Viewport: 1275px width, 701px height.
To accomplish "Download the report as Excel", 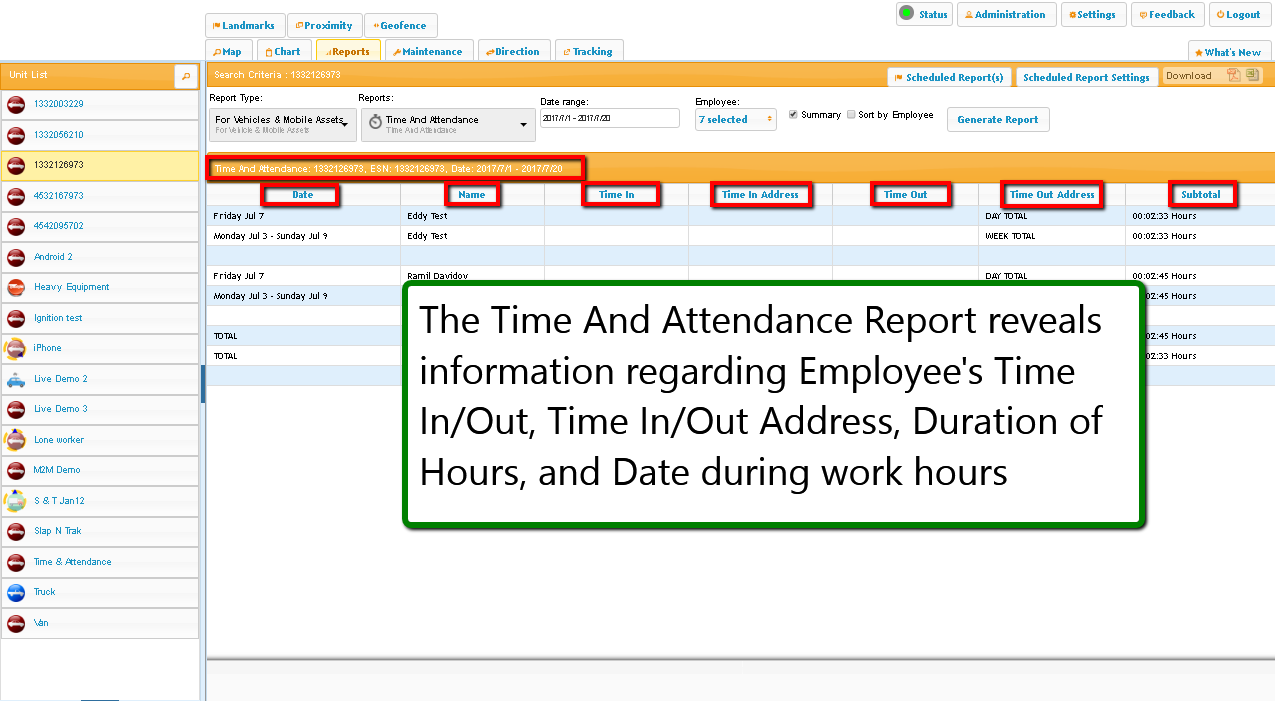I will [1252, 76].
